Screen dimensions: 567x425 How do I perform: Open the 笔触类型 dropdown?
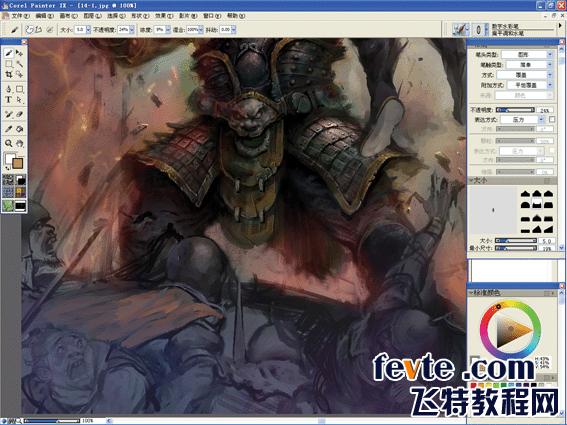(529, 65)
